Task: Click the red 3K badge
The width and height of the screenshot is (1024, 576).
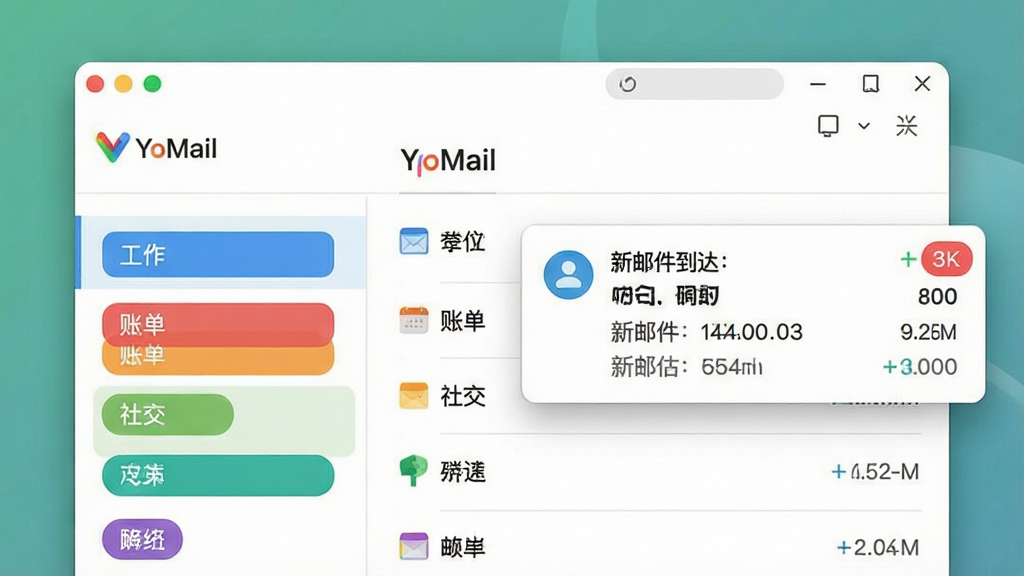Action: [946, 259]
